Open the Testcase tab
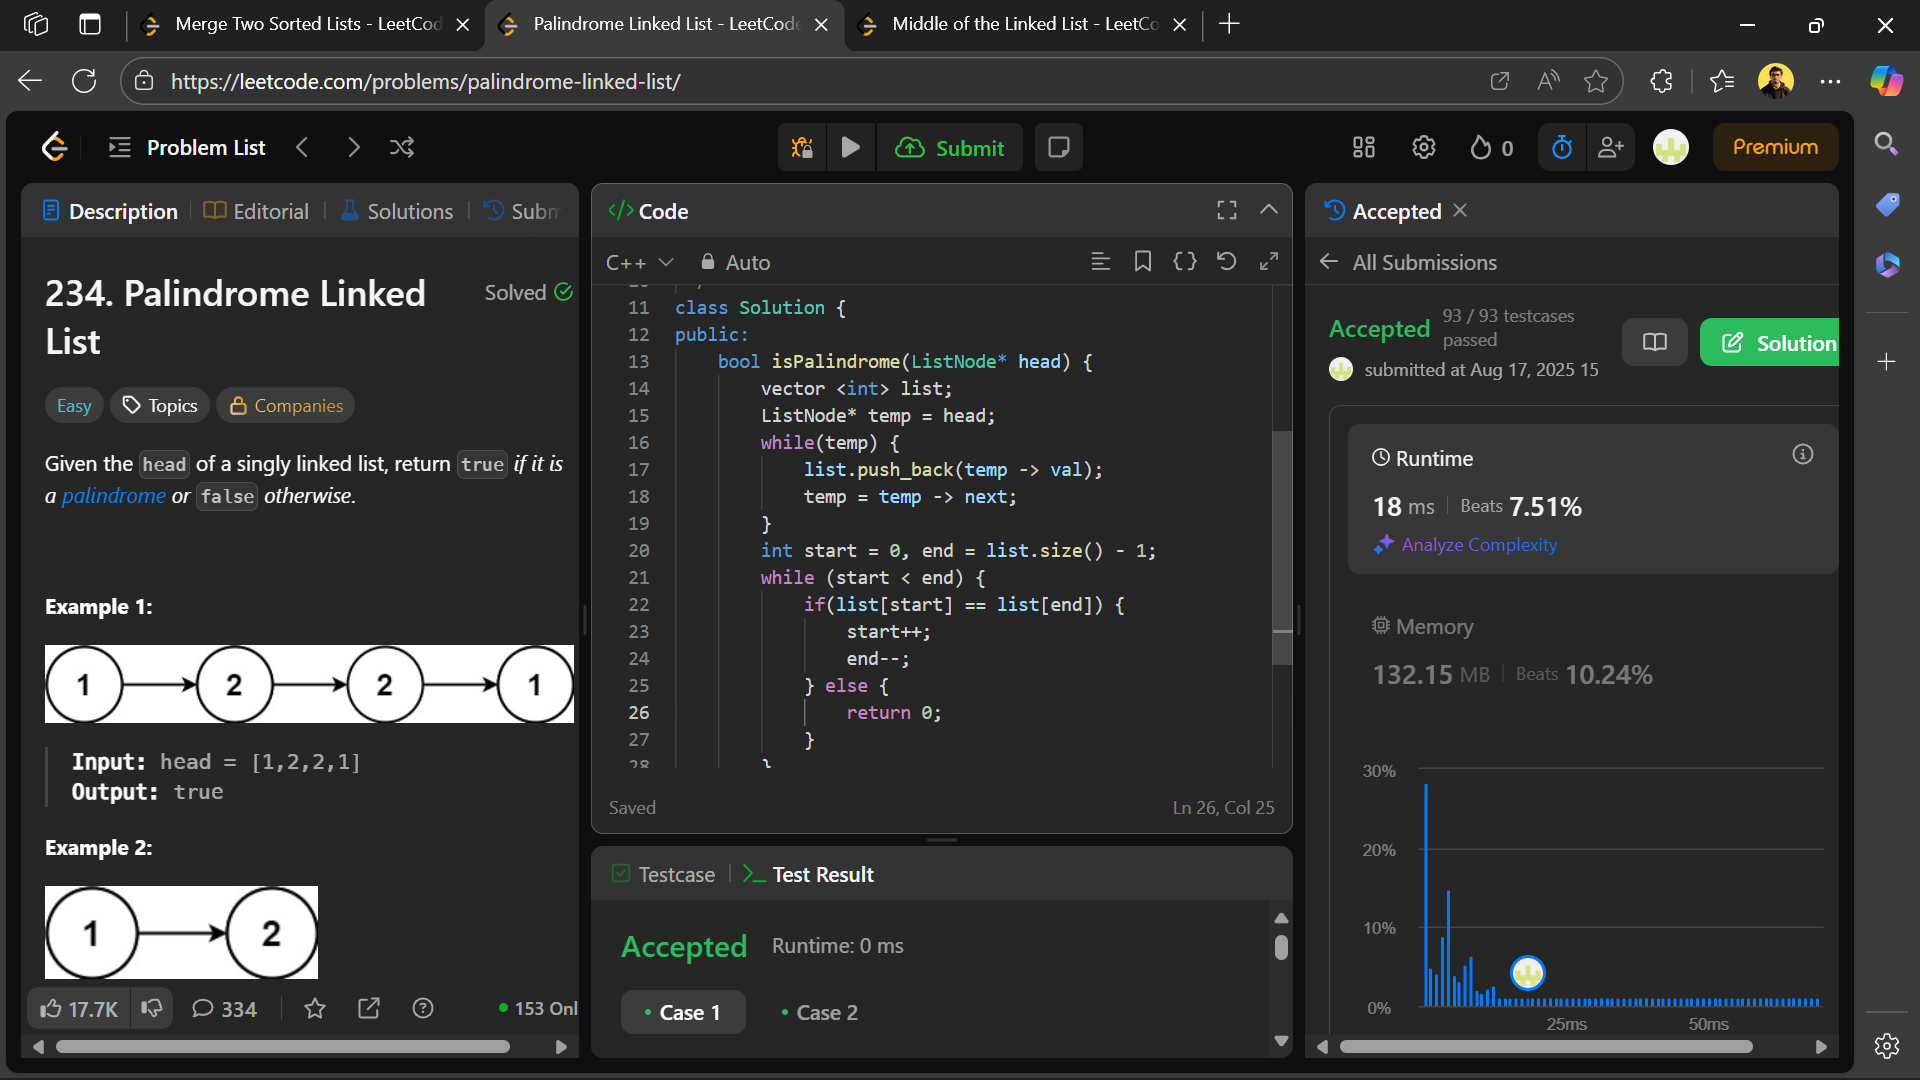This screenshot has width=1920, height=1080. coord(664,874)
